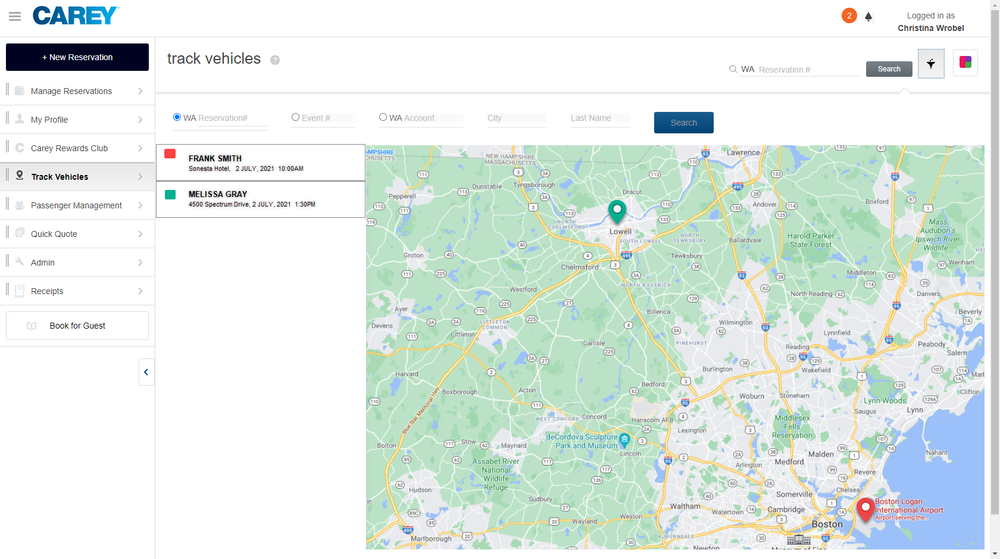Click the red map pin at Logan Airport
This screenshot has height=559, width=1000.
[x=865, y=508]
